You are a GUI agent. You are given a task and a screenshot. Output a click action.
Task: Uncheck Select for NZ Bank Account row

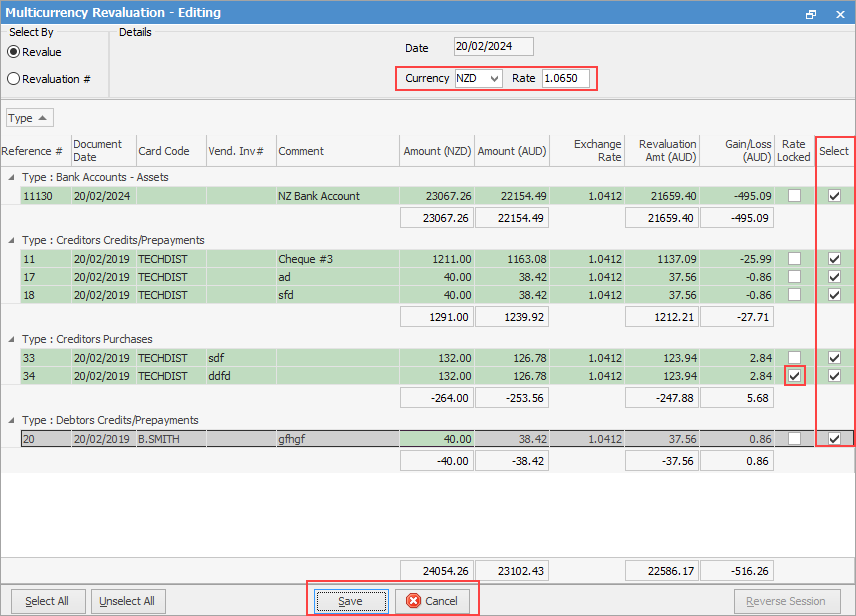(x=834, y=196)
